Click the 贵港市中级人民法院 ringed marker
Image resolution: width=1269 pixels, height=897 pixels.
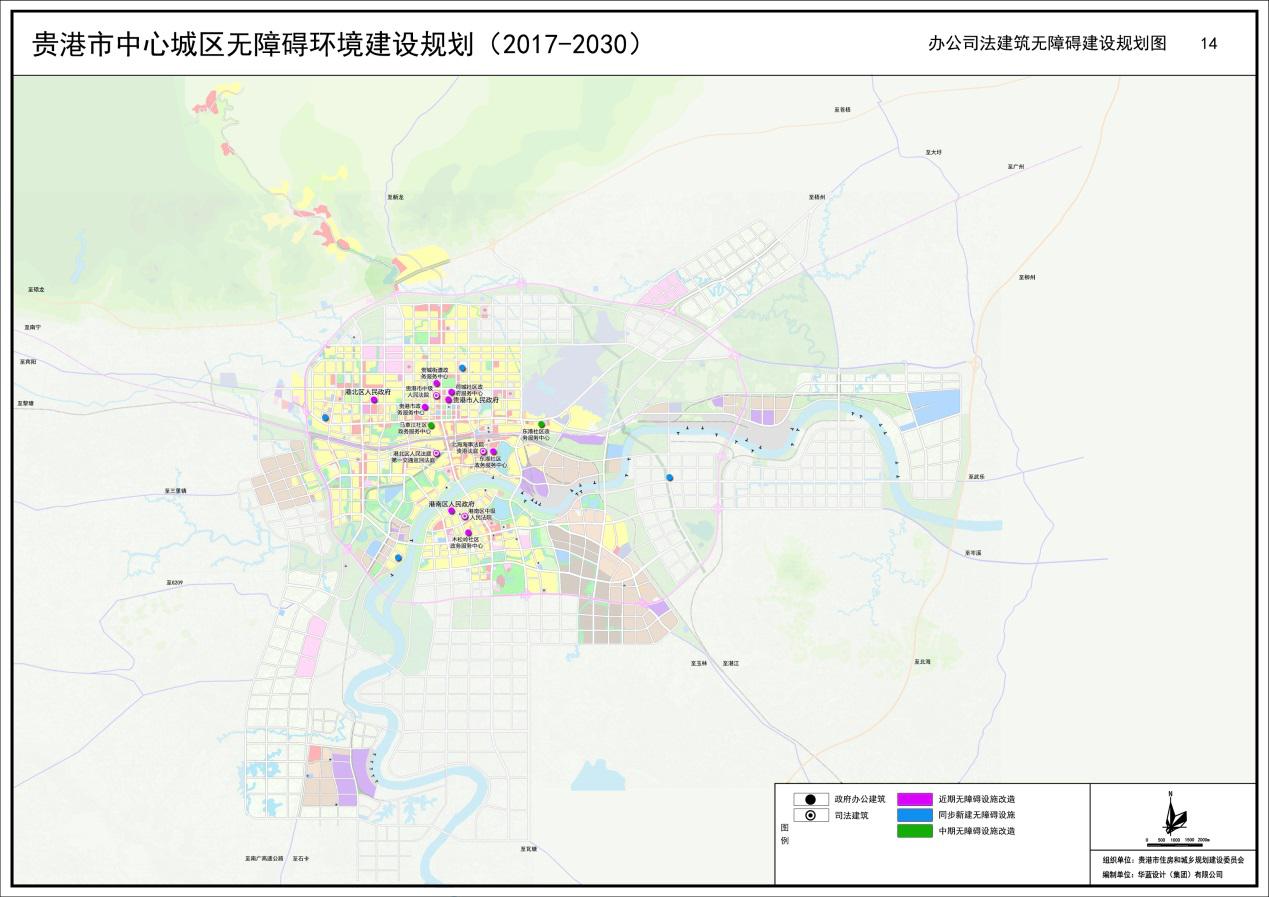[436, 396]
